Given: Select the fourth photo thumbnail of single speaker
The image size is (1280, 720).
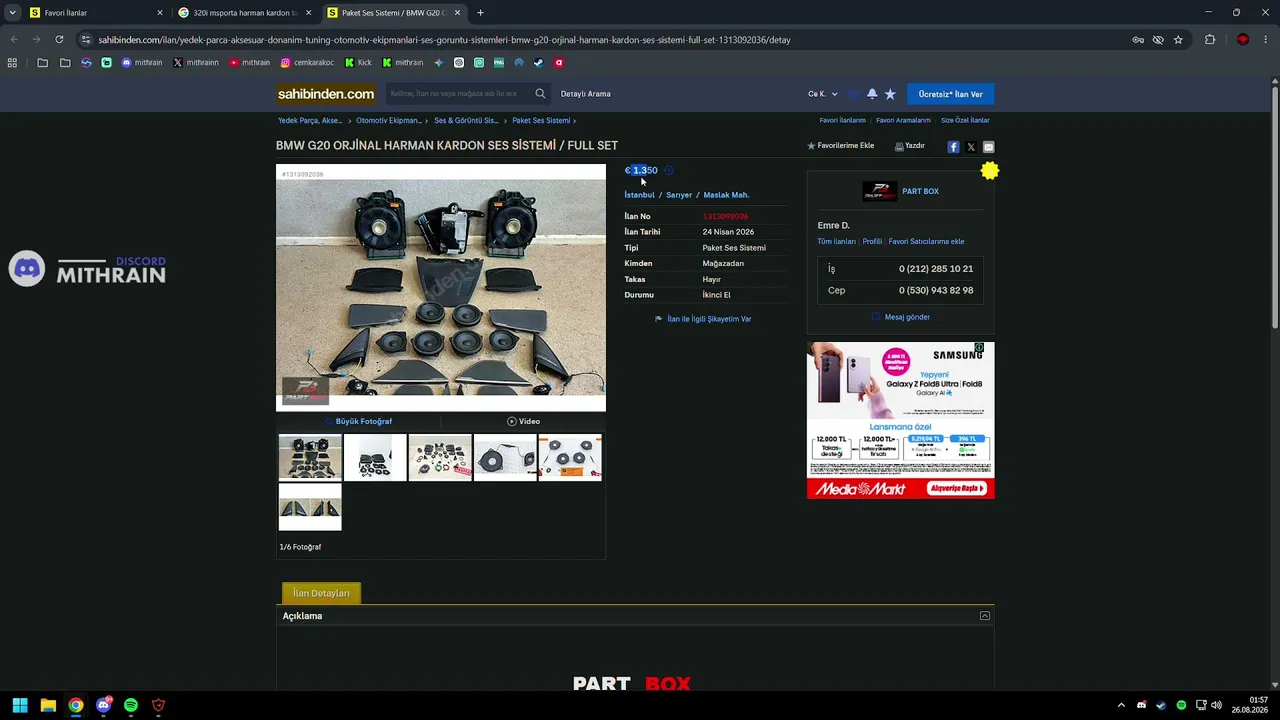Looking at the screenshot, I should click(505, 457).
